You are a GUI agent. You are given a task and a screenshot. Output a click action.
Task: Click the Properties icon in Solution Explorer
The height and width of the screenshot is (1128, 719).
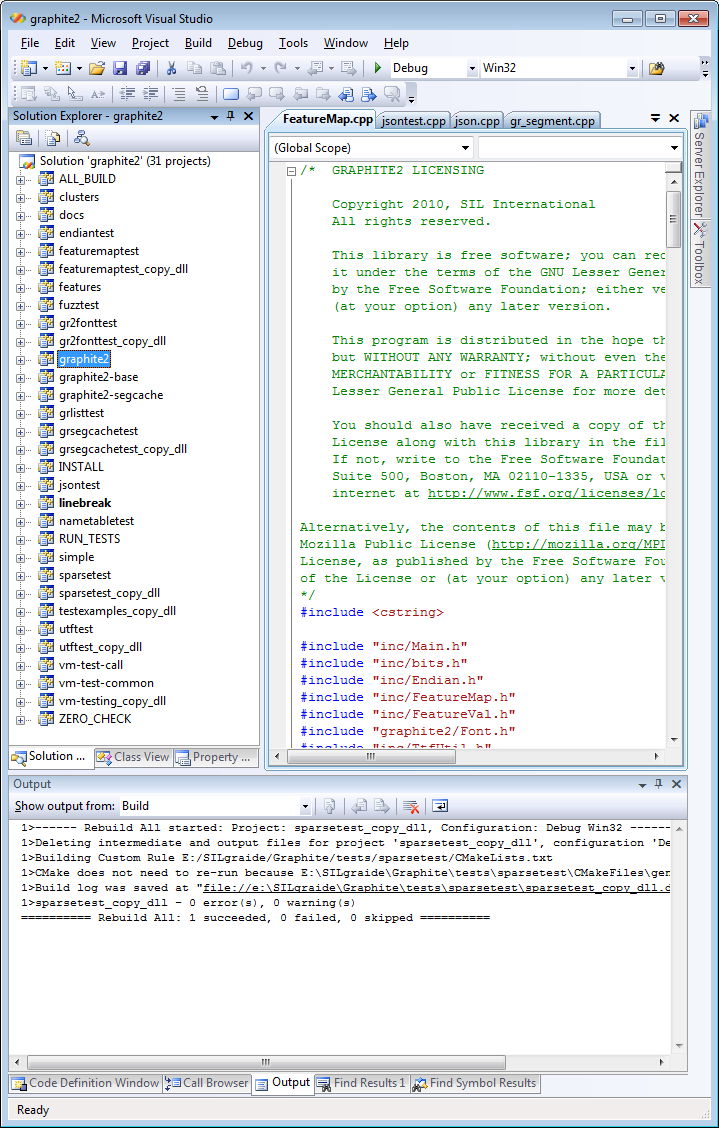pyautogui.click(x=24, y=137)
